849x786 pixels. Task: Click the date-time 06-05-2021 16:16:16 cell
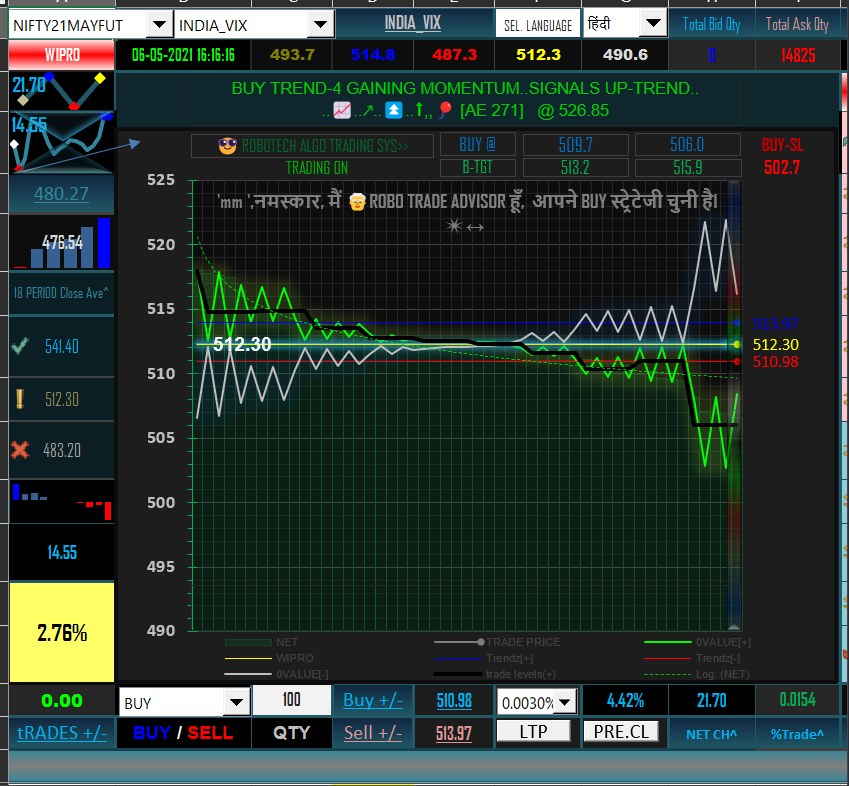tap(183, 55)
